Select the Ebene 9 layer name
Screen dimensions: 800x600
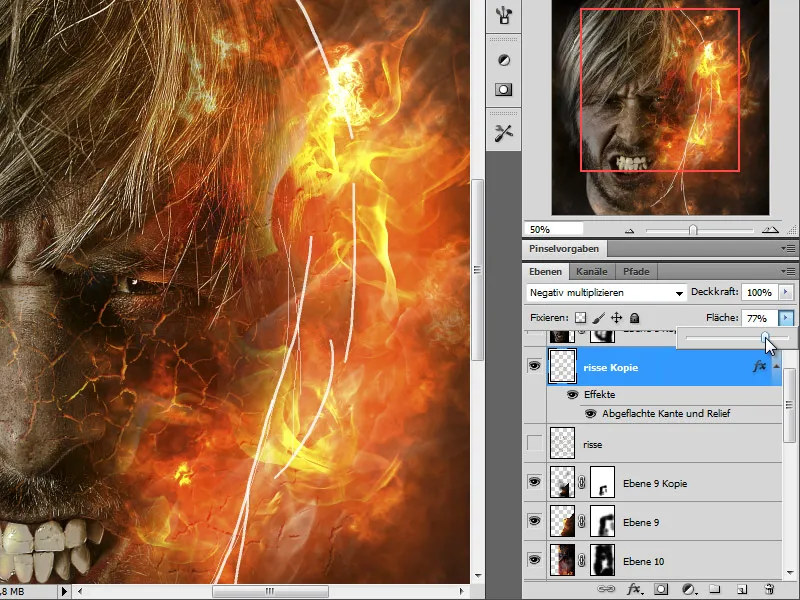(x=641, y=522)
